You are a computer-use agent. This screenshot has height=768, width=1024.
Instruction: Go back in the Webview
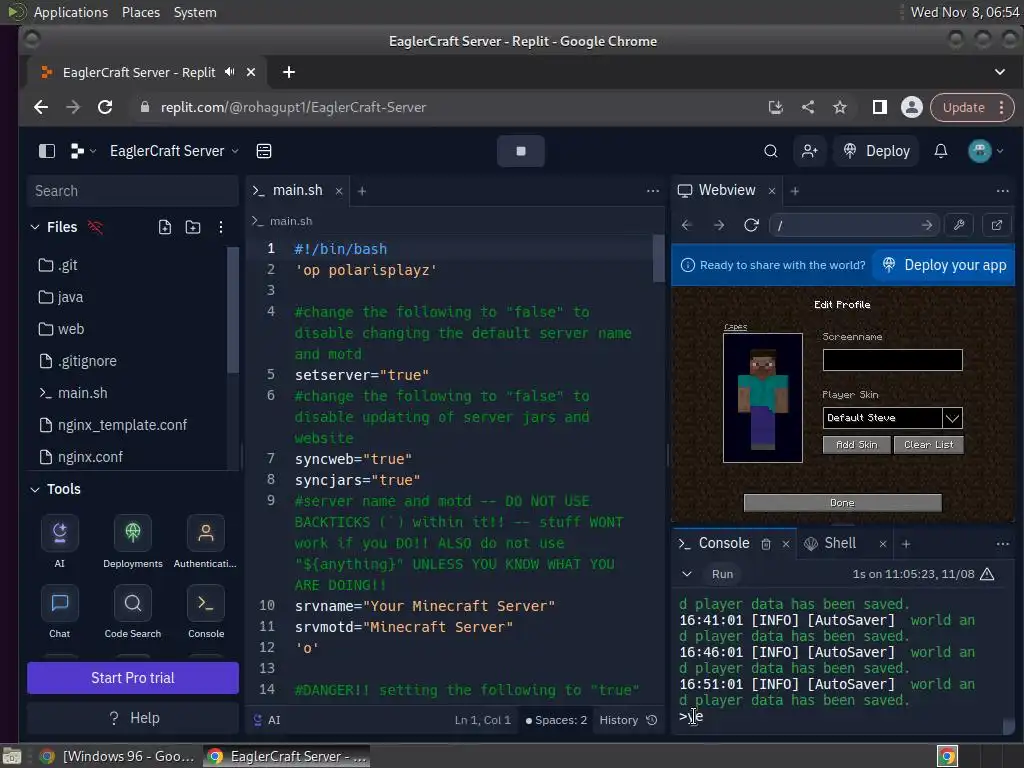687,225
